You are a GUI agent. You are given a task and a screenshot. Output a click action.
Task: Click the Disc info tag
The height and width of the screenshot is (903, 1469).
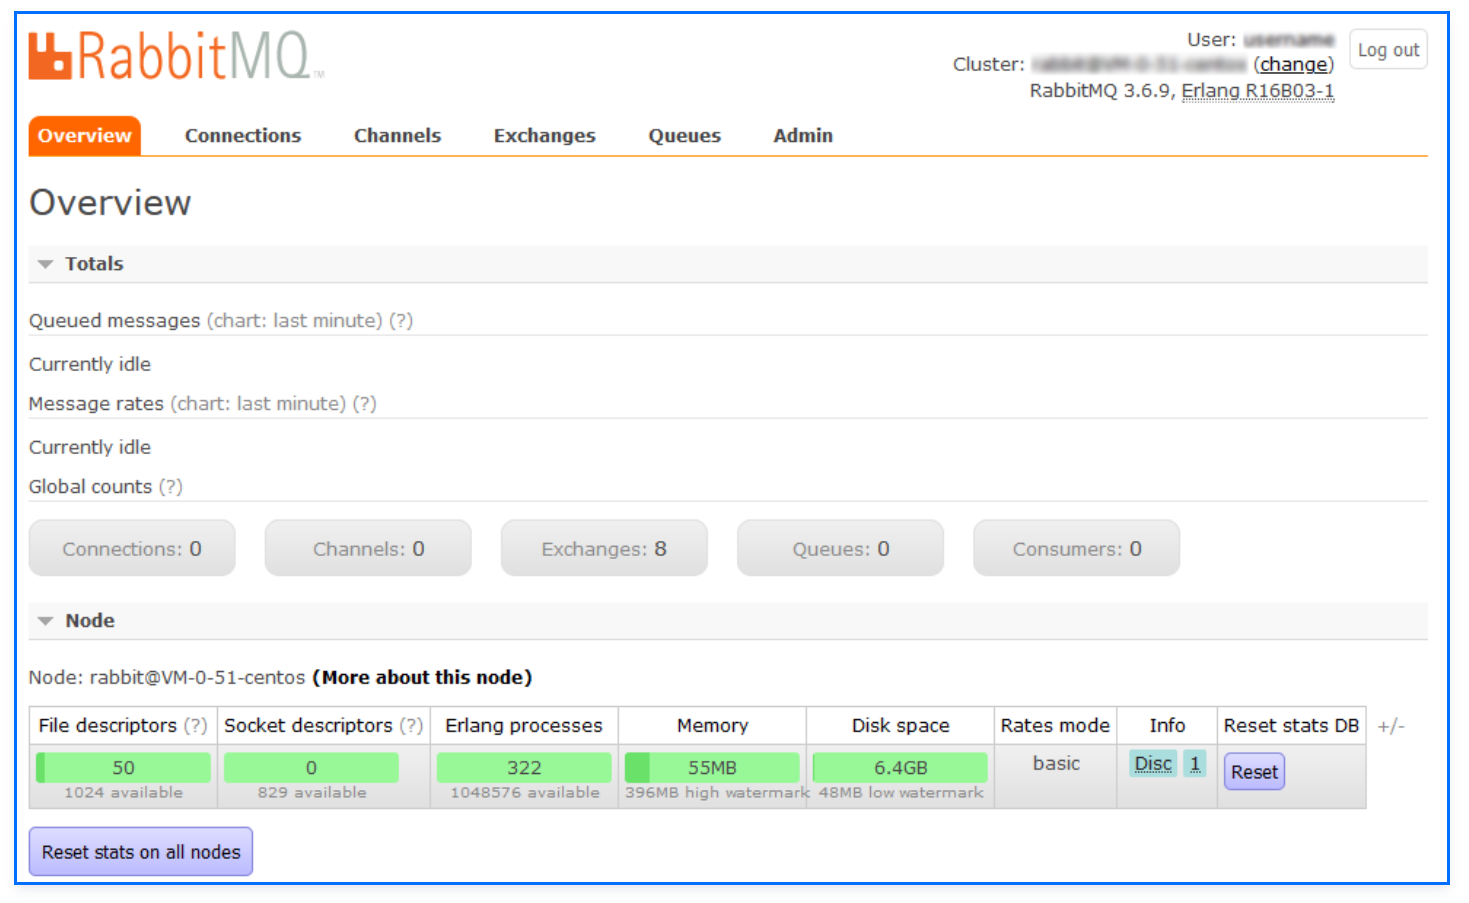(1153, 764)
